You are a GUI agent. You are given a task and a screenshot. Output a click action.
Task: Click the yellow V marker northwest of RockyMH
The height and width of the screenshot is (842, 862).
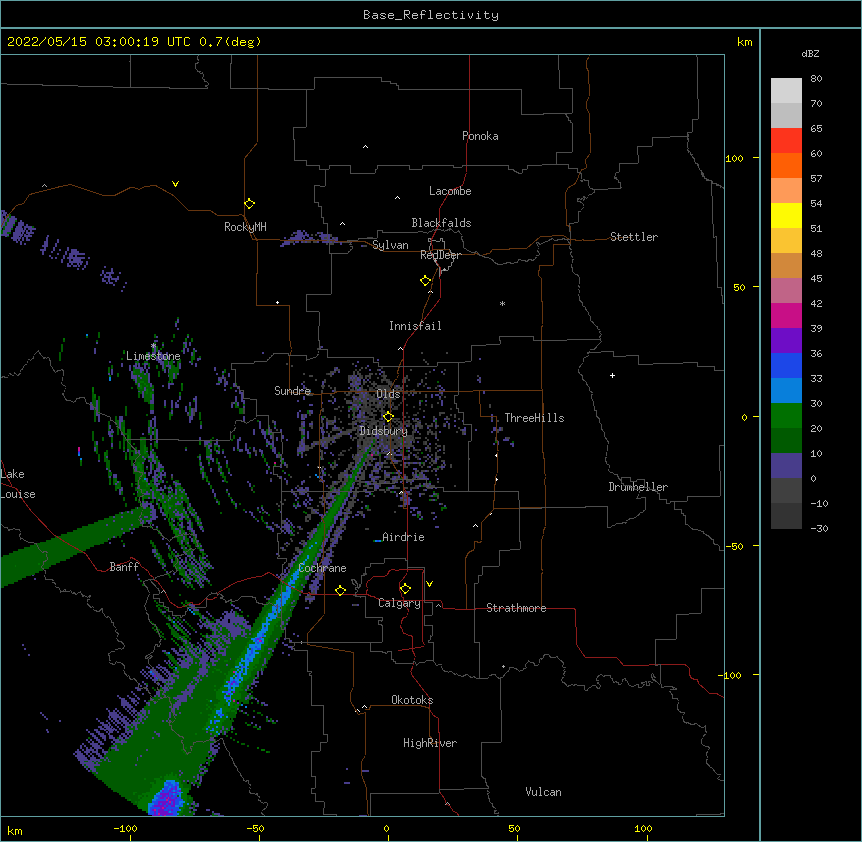click(175, 184)
